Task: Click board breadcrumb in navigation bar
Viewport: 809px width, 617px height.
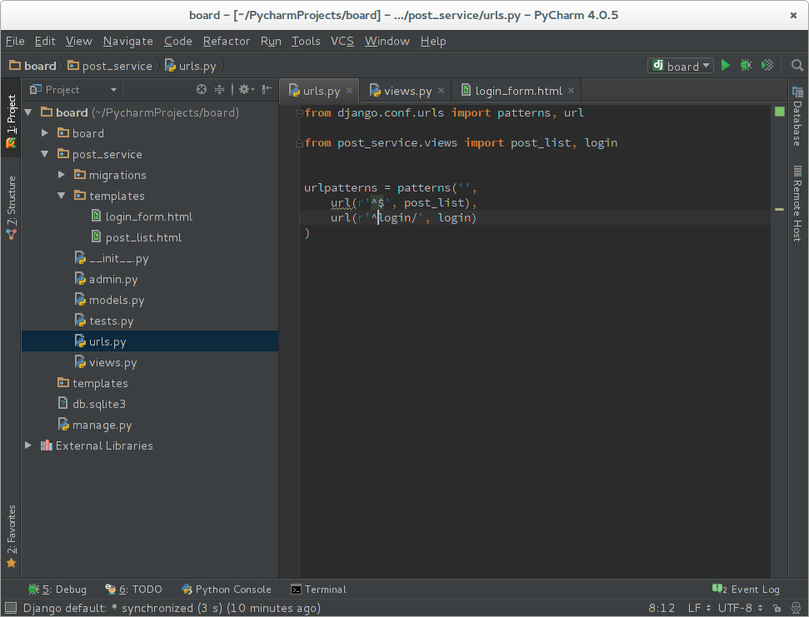Action: pyautogui.click(x=33, y=66)
